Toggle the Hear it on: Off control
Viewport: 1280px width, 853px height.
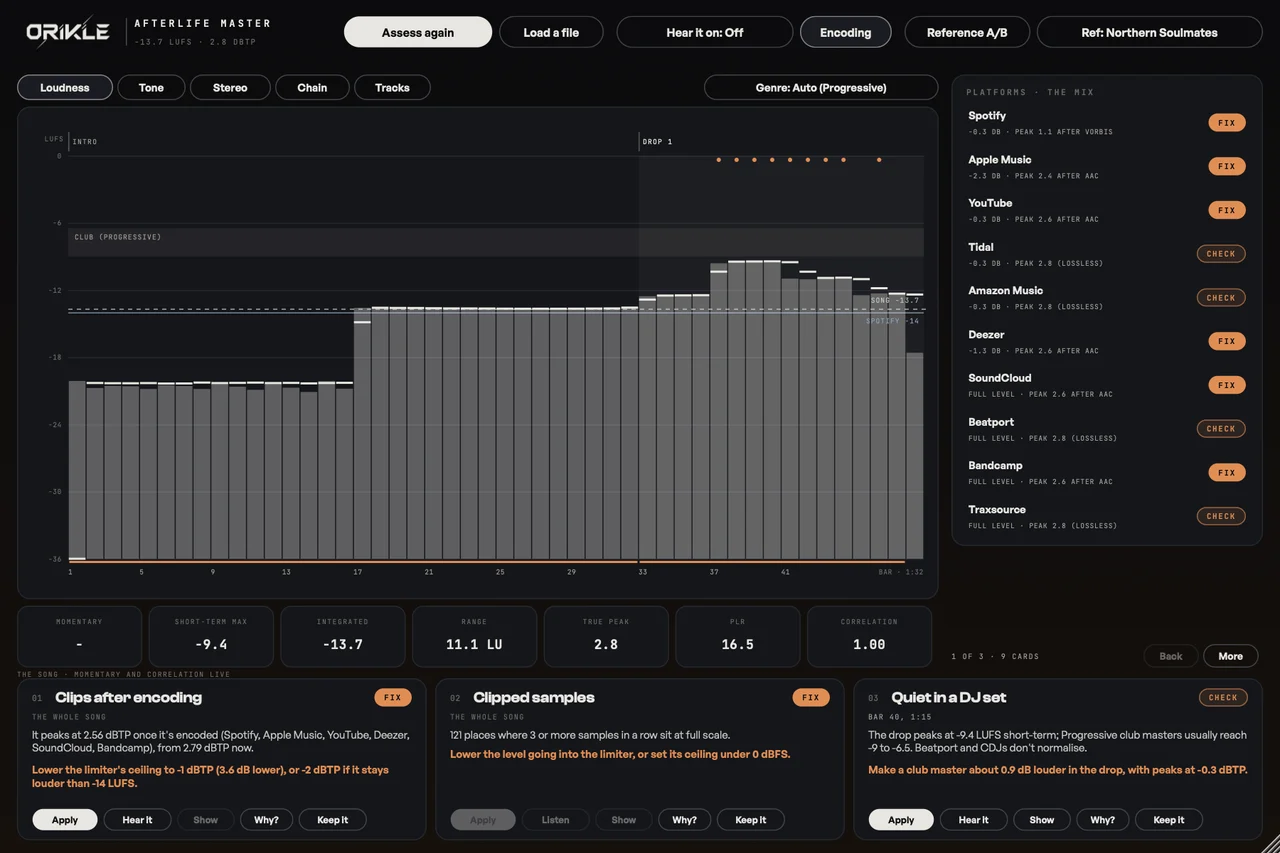point(705,32)
